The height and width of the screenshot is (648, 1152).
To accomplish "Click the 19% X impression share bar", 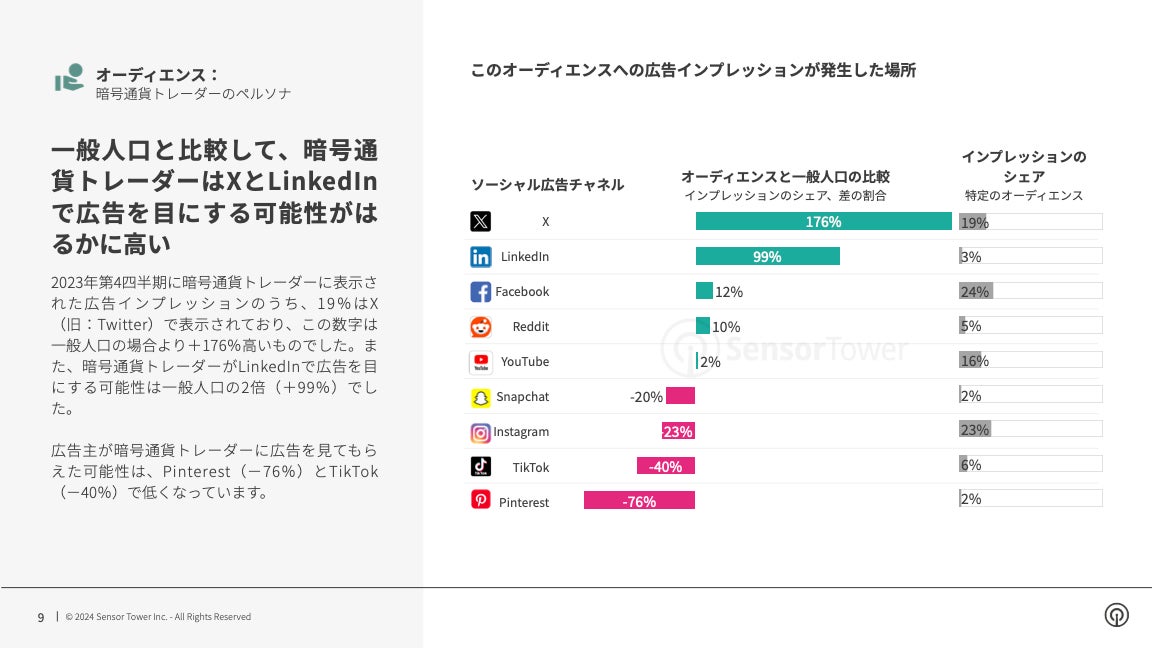I will click(x=972, y=222).
